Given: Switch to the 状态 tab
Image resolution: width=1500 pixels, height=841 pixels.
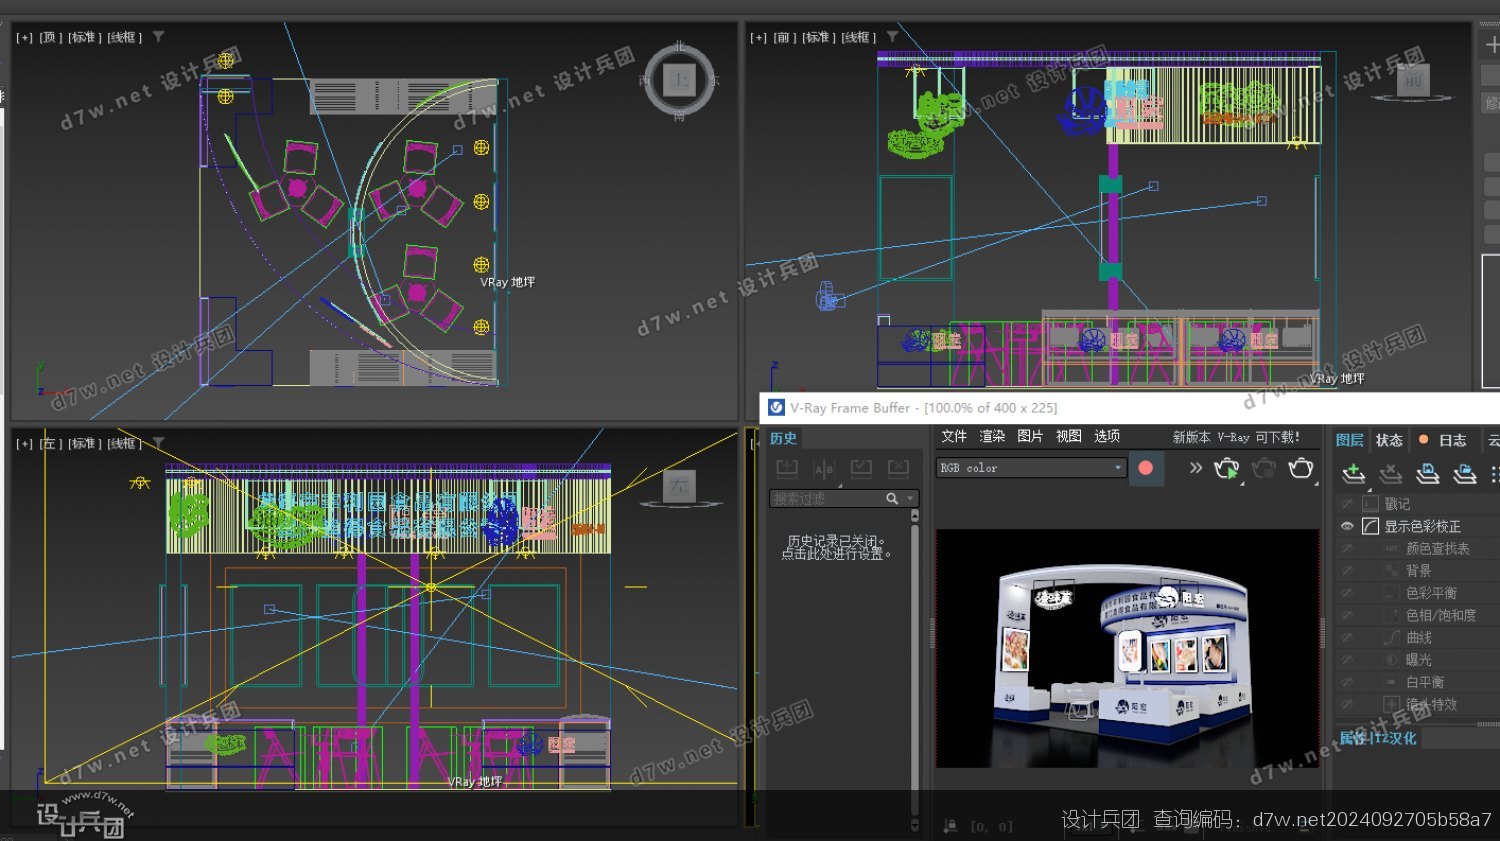Looking at the screenshot, I should click(1389, 440).
